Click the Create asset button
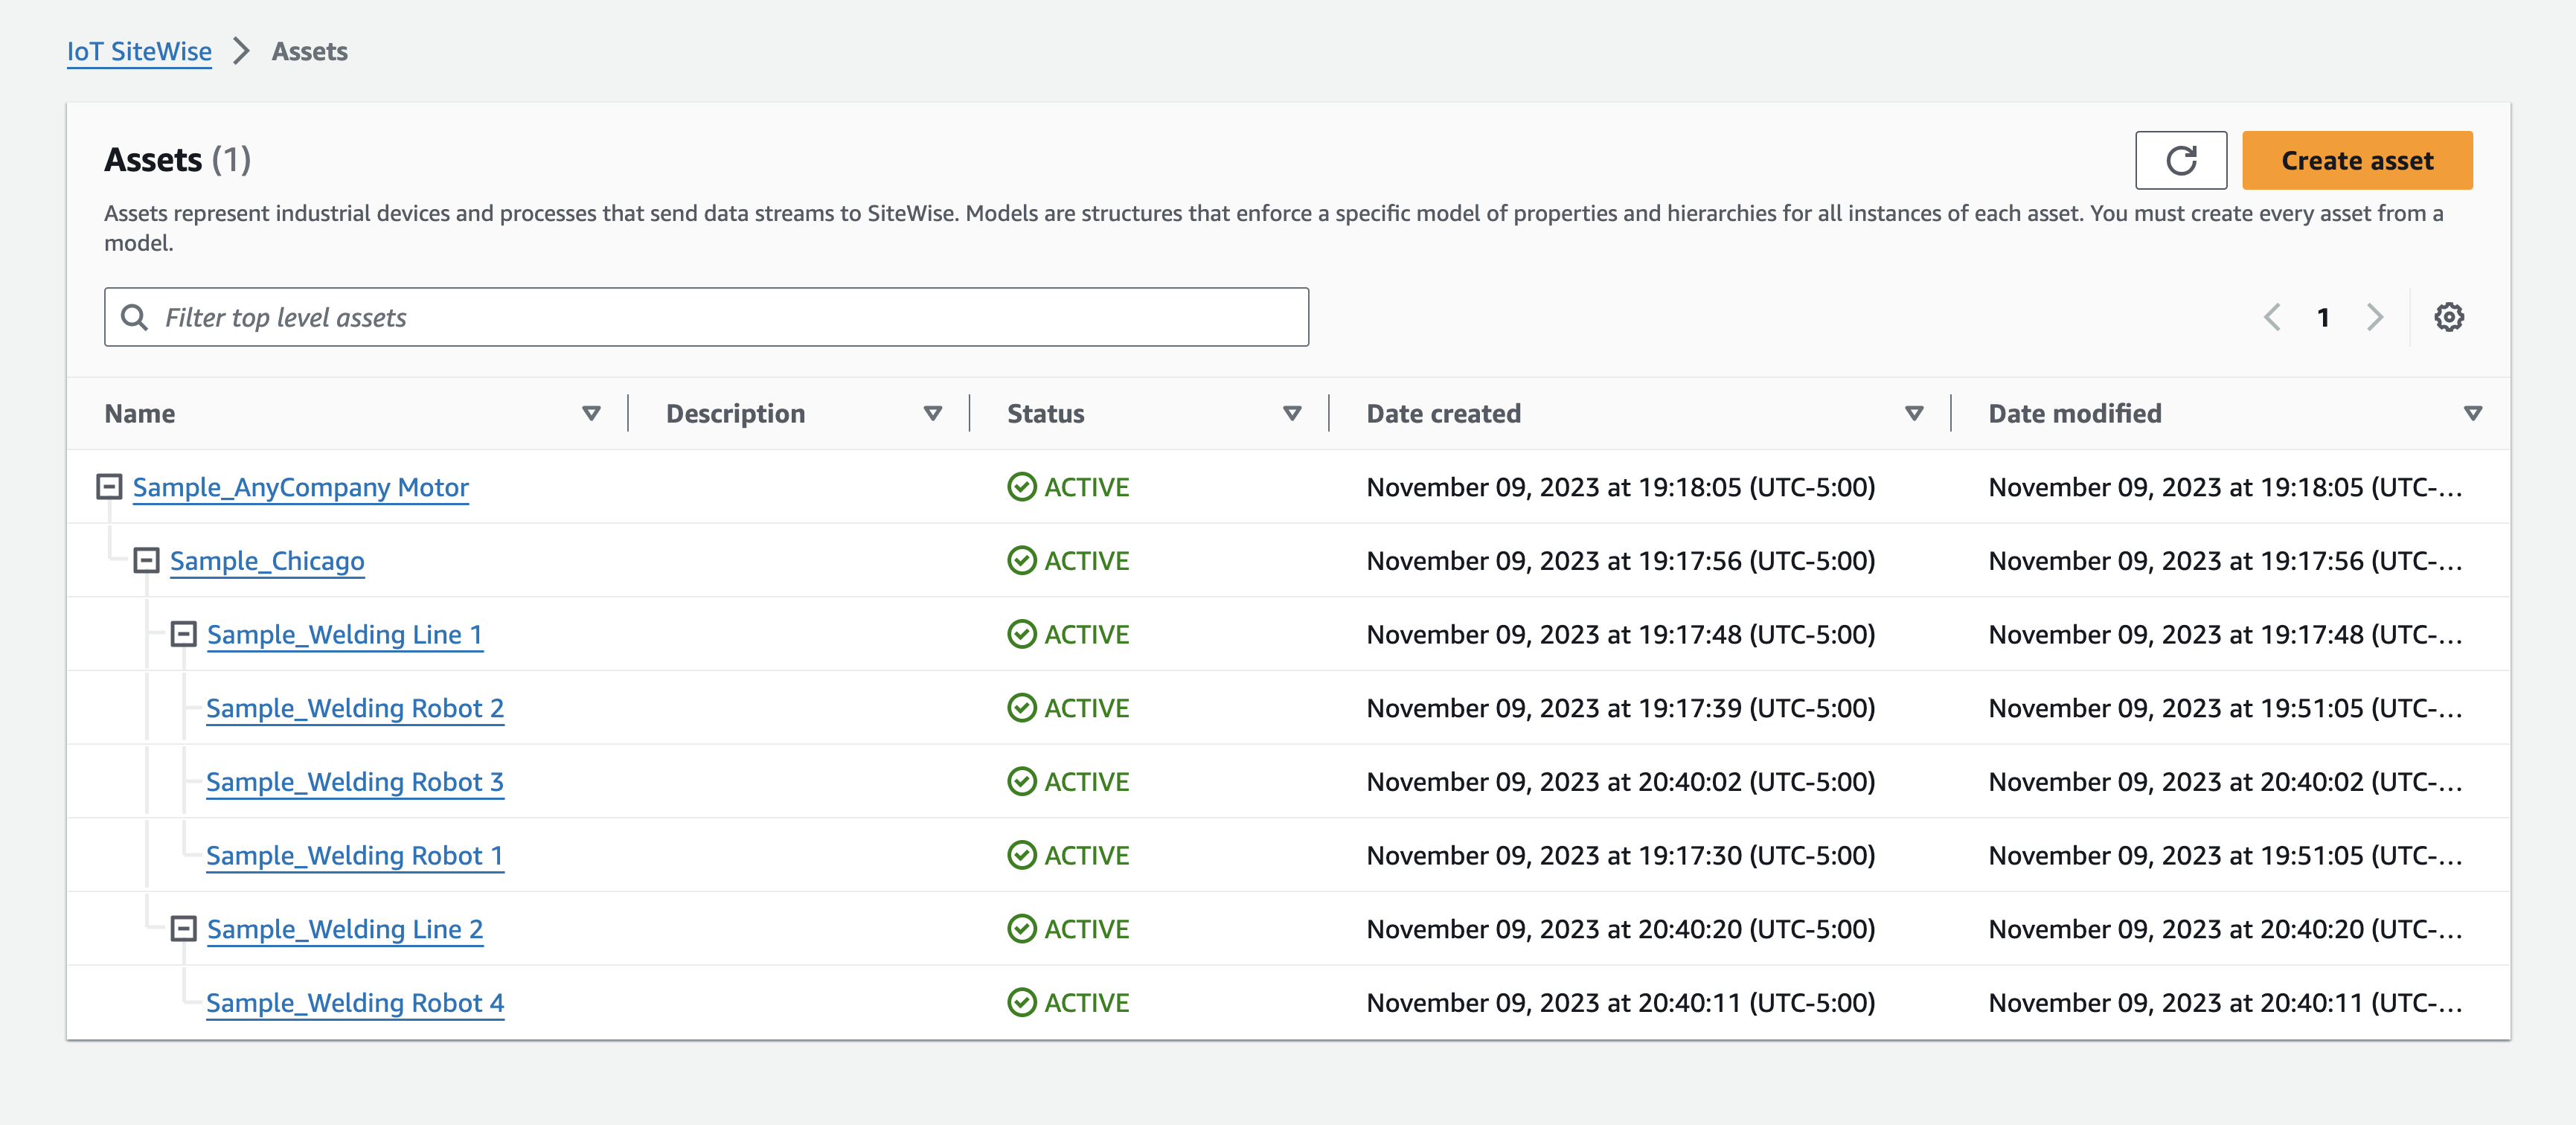The width and height of the screenshot is (2576, 1125). (x=2356, y=159)
